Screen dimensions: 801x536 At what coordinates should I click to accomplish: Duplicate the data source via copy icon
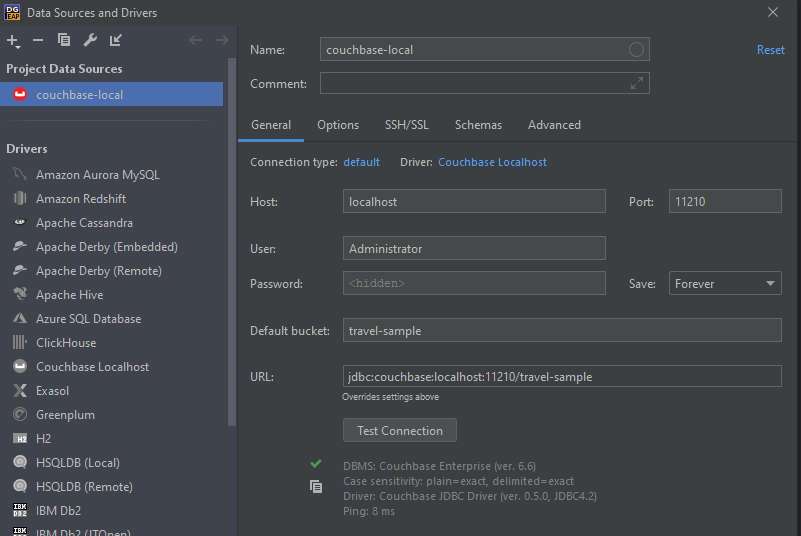click(64, 40)
